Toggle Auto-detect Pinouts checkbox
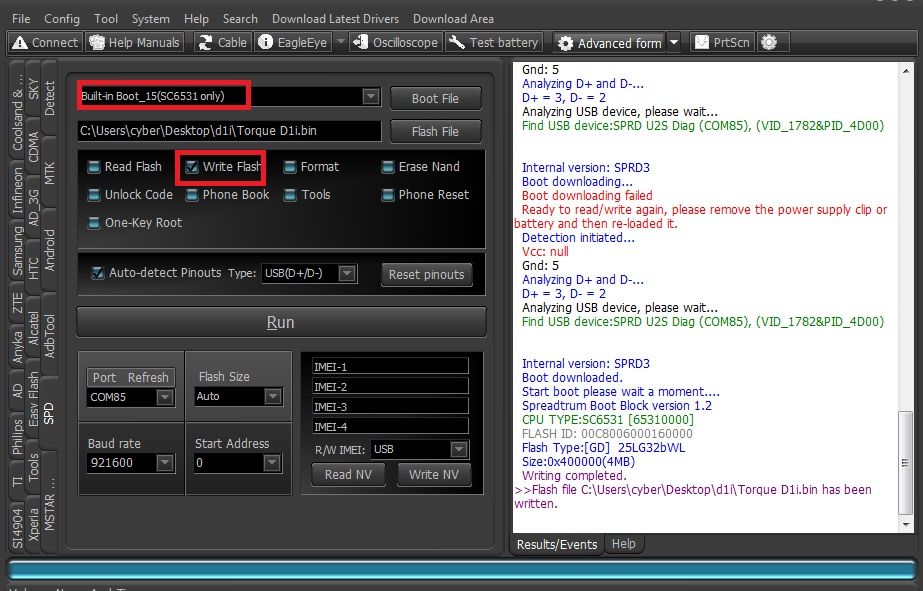The width and height of the screenshot is (923, 591). [98, 273]
